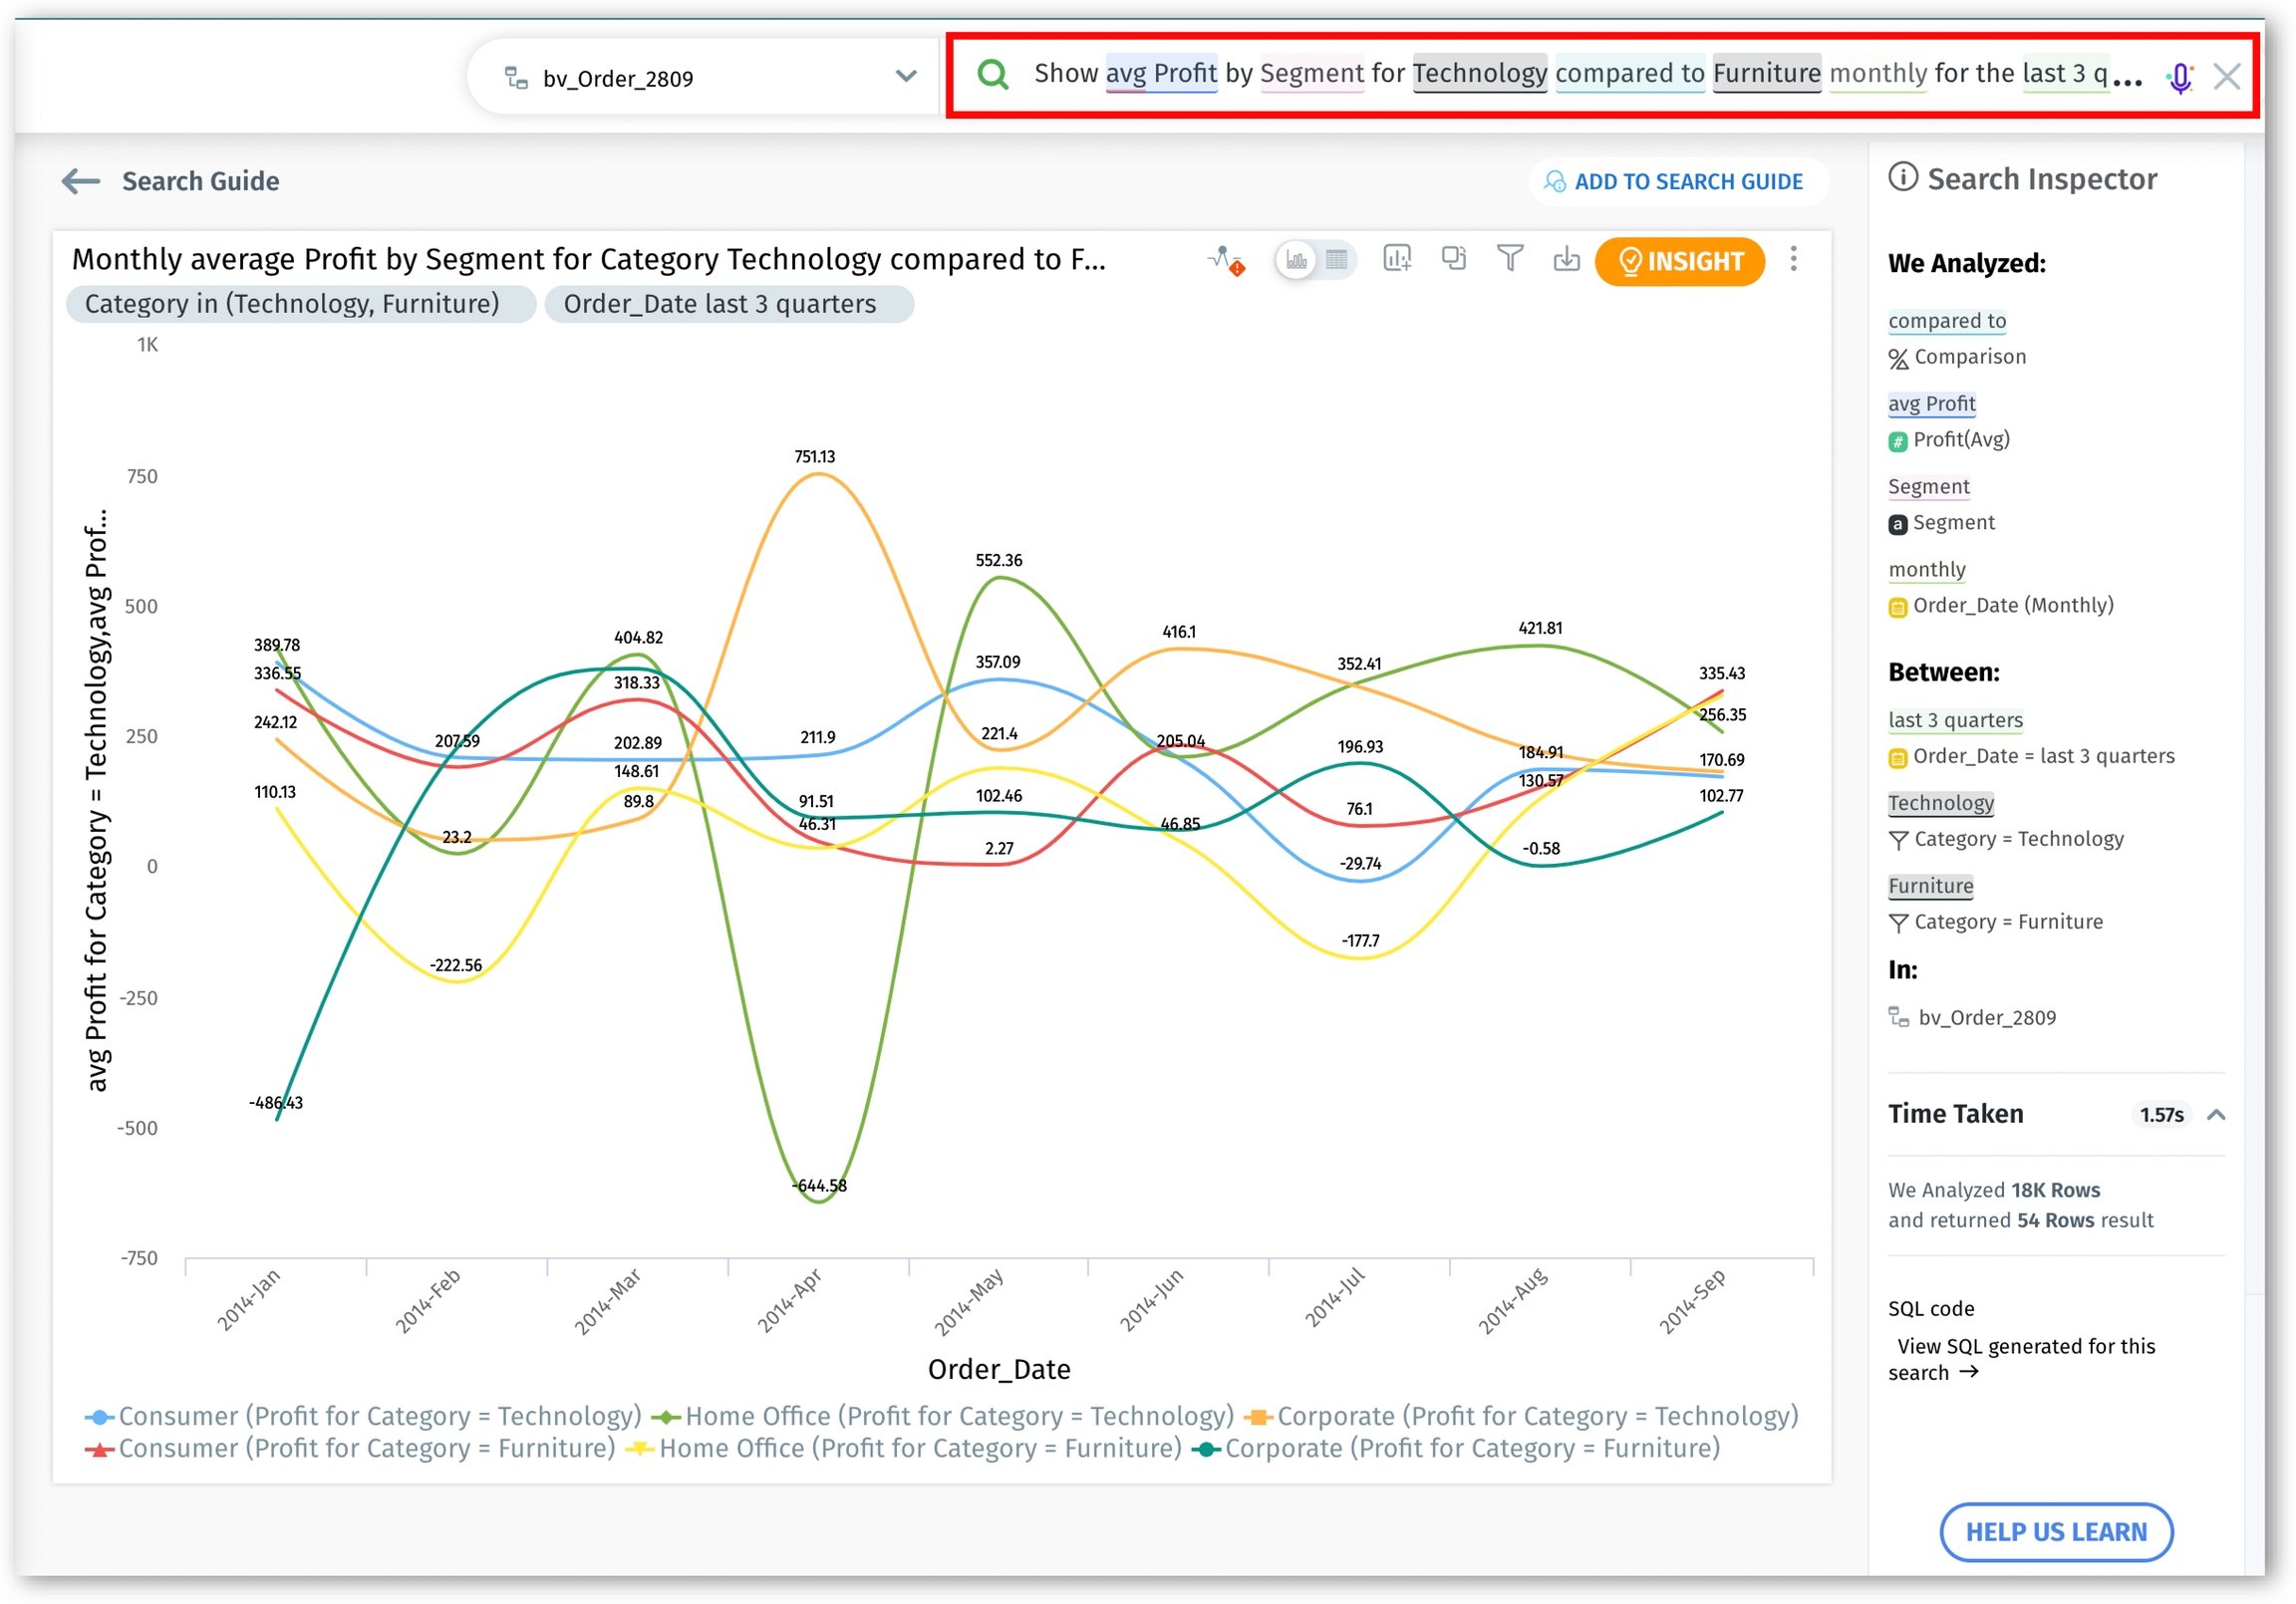Collapse the Time Taken section chevron
Viewport: 2296px width, 1604px height.
[2216, 1115]
